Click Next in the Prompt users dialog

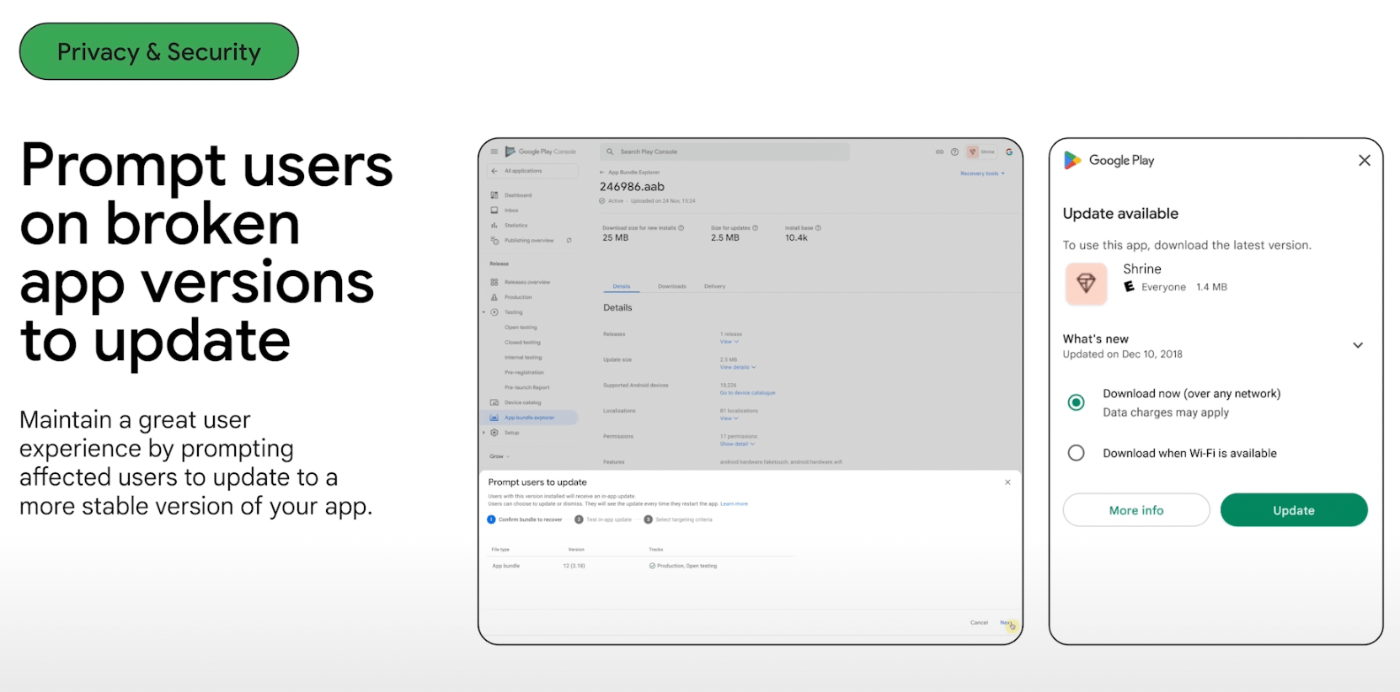tap(1006, 622)
